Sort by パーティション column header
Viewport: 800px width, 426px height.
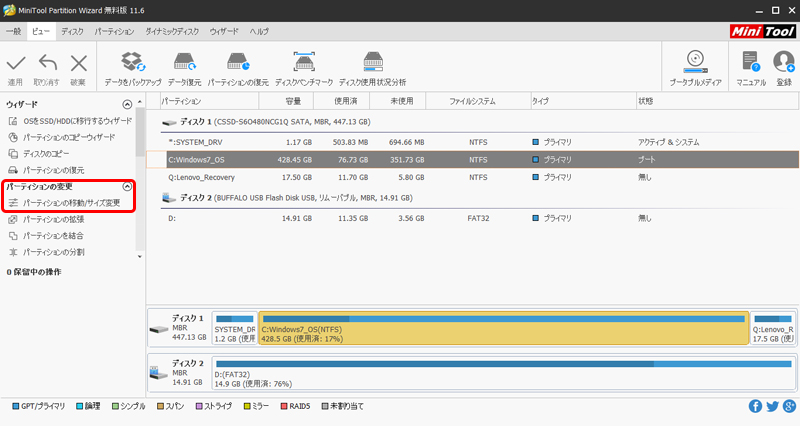click(209, 101)
